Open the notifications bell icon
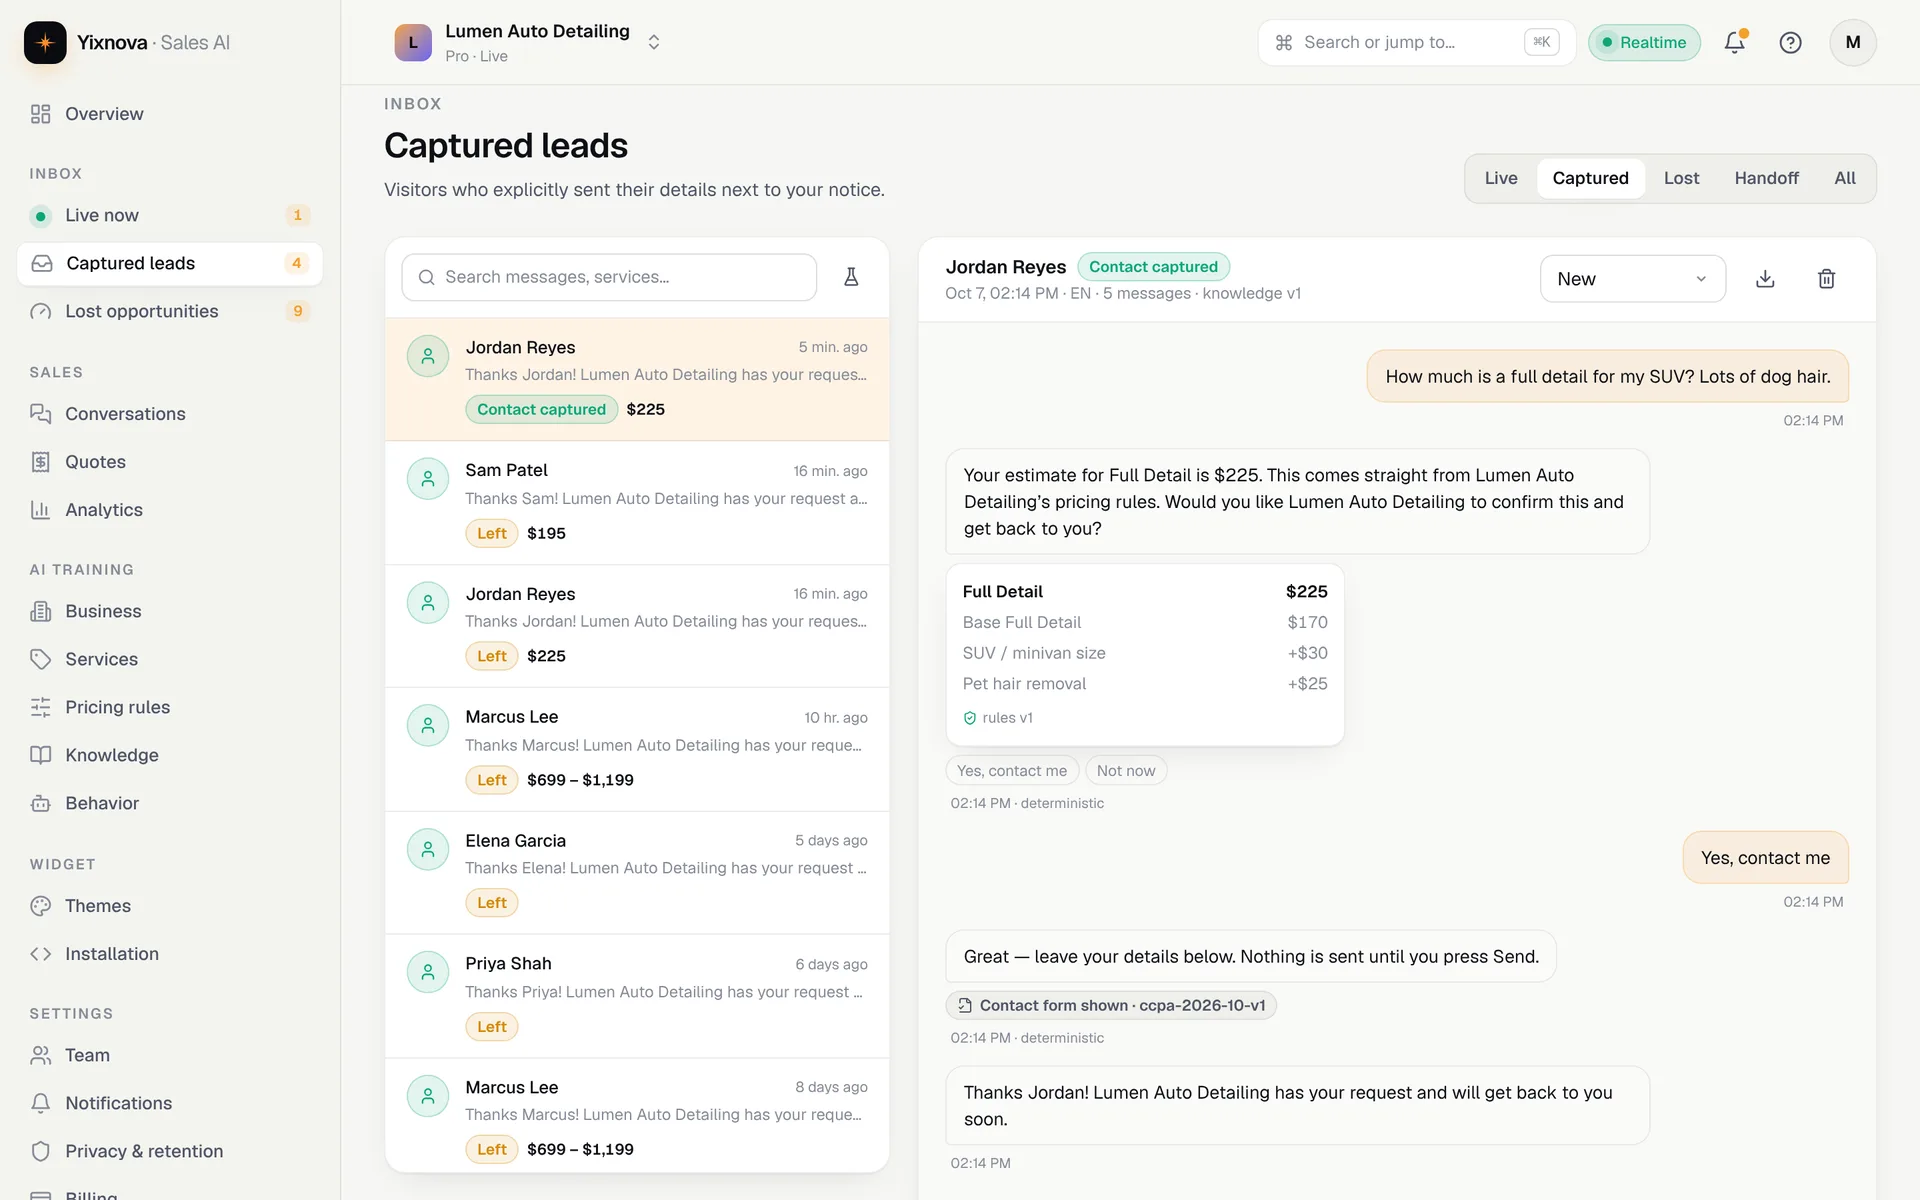Viewport: 1920px width, 1200px height. tap(1734, 42)
